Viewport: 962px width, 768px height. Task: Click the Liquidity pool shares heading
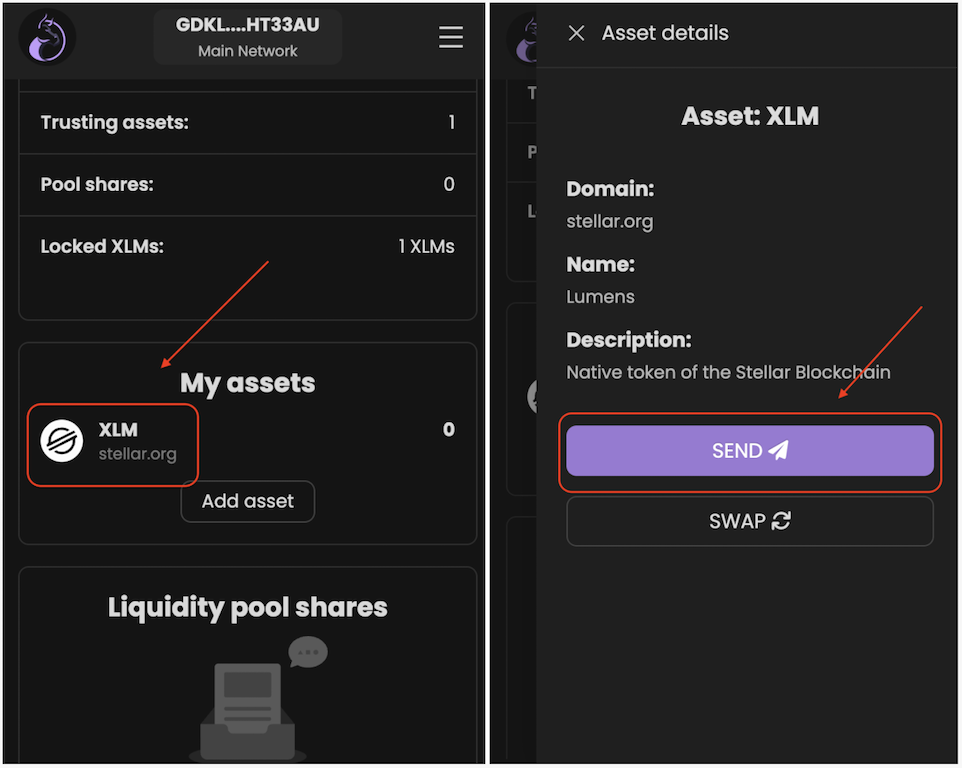point(248,607)
